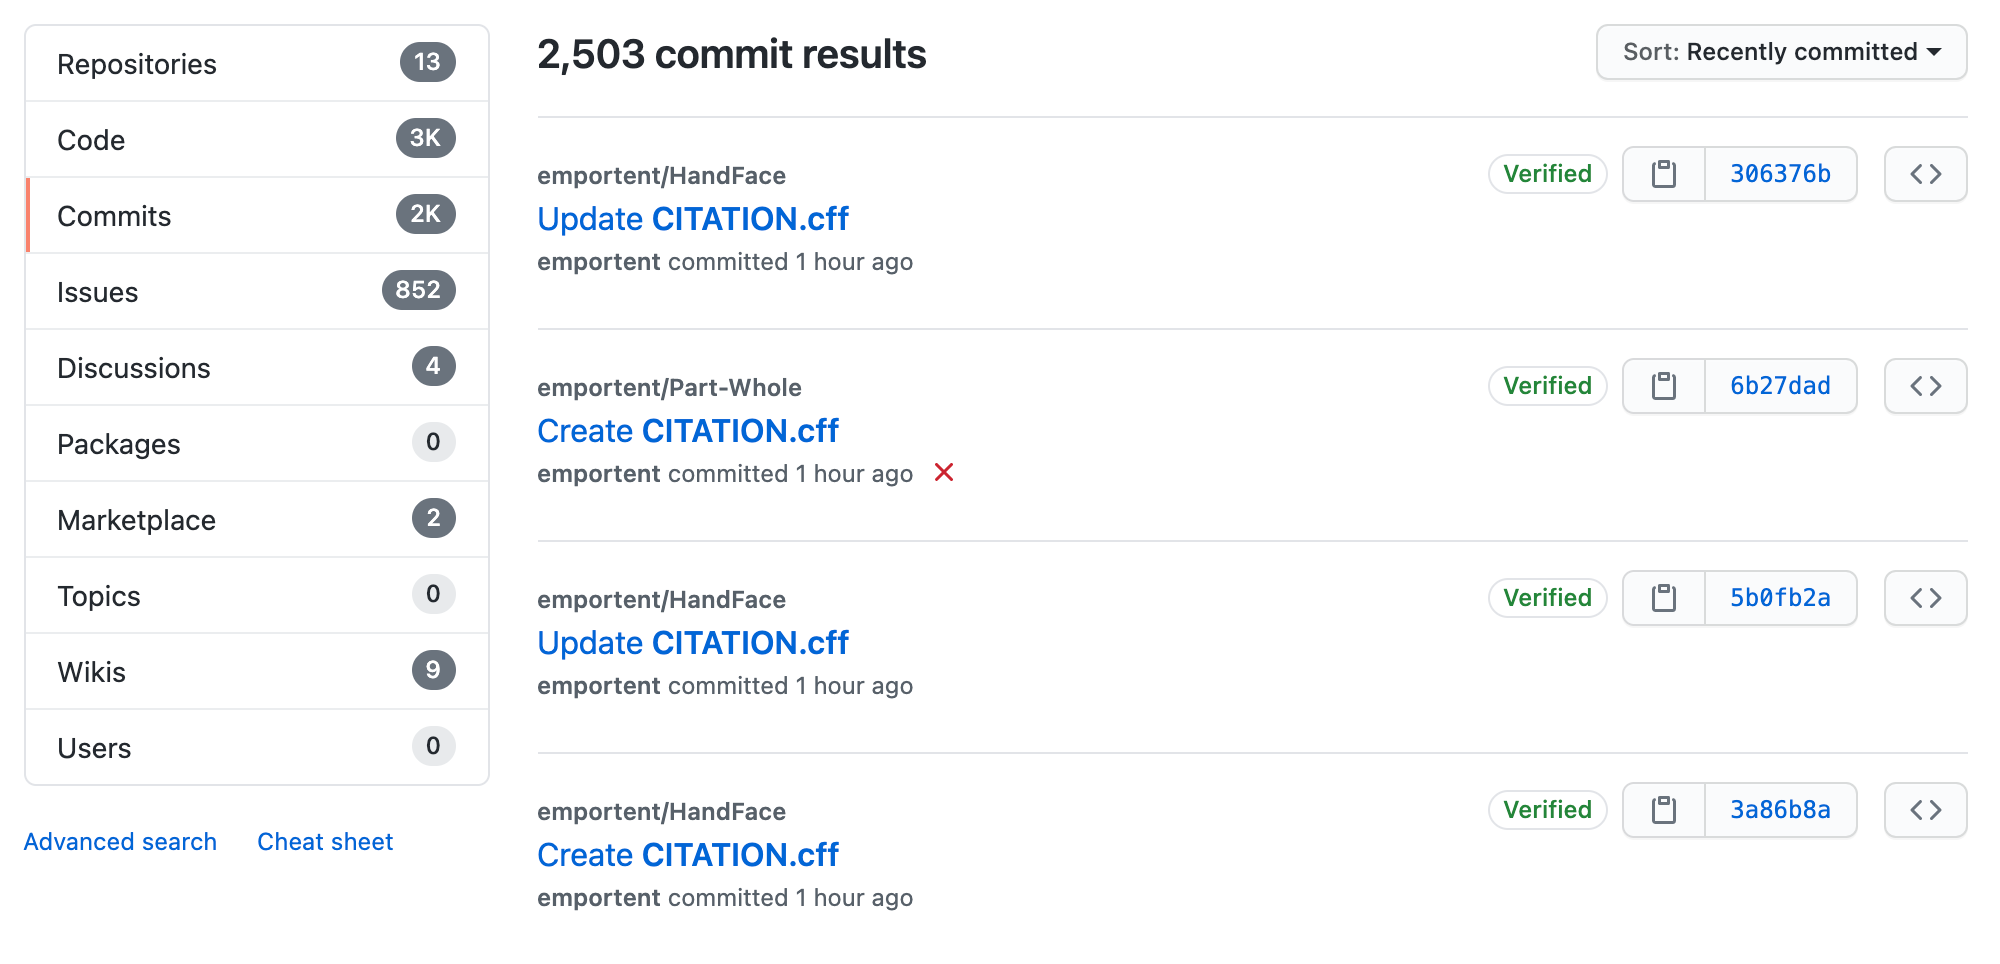Open Advanced search link

pyautogui.click(x=120, y=842)
